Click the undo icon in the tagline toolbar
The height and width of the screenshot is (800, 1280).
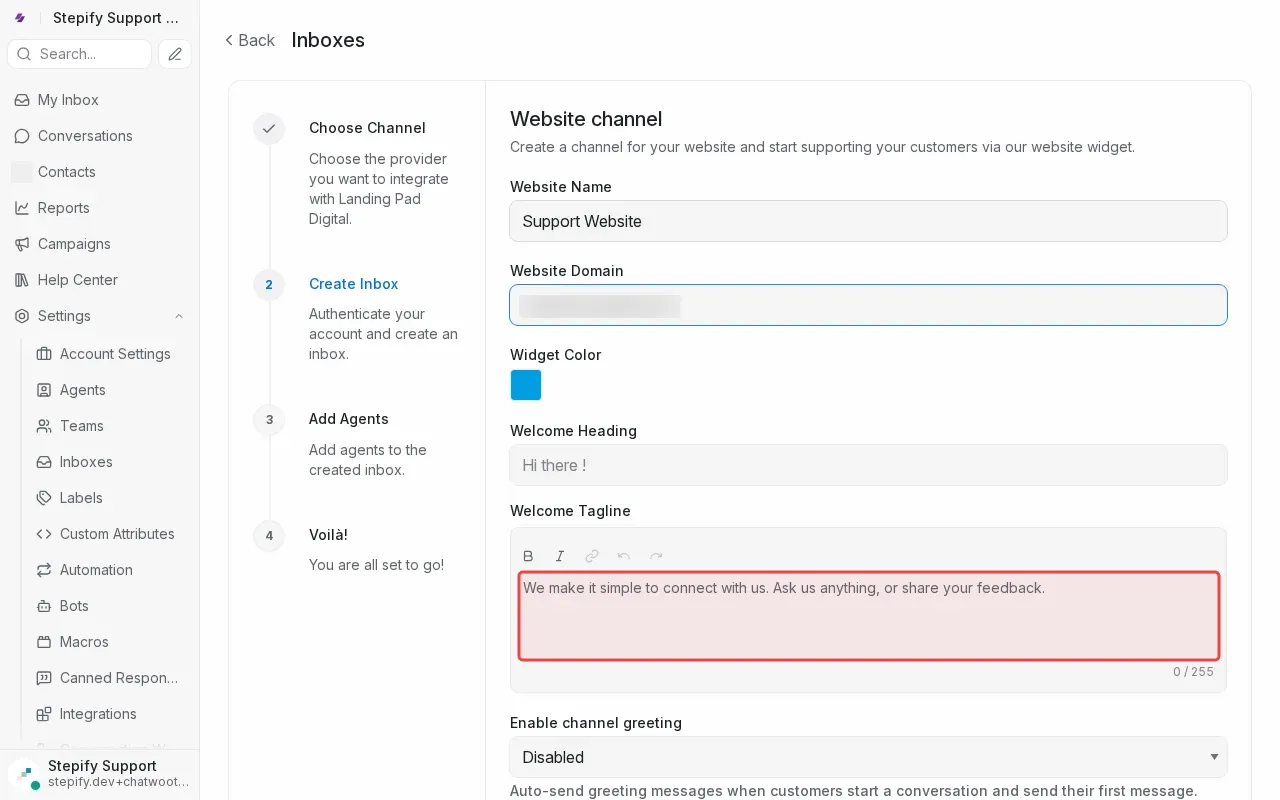(624, 556)
